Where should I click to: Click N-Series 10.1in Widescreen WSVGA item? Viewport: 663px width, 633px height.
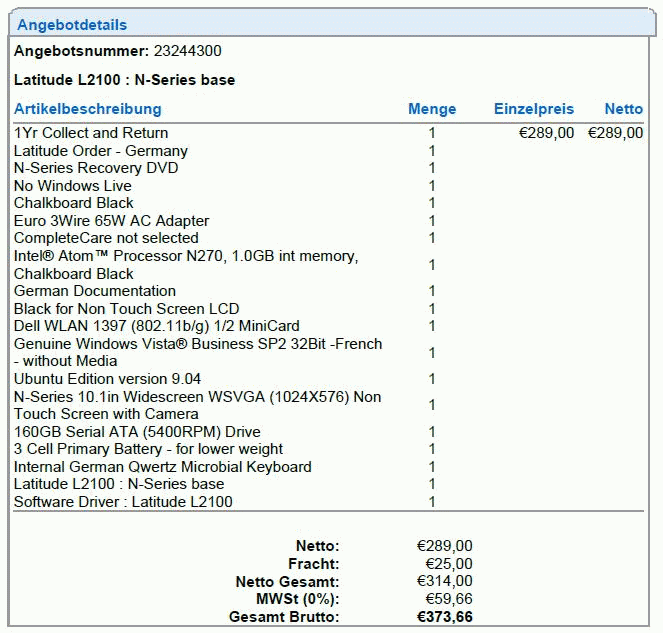click(x=197, y=406)
